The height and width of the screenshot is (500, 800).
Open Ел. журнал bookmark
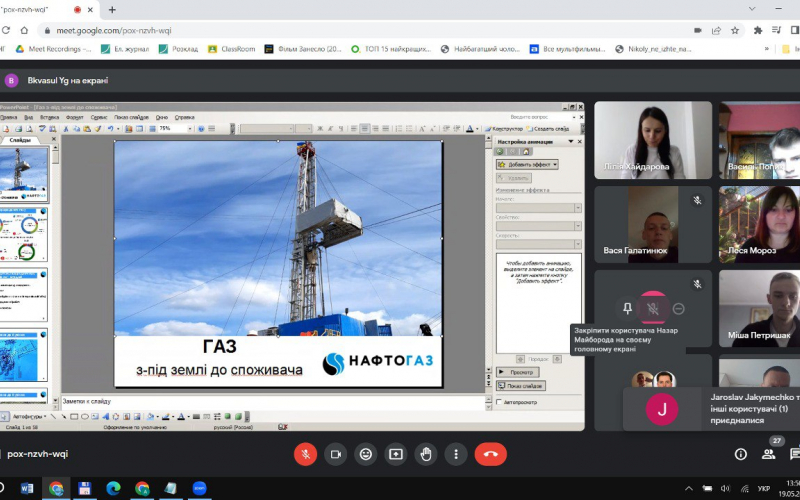pos(125,49)
